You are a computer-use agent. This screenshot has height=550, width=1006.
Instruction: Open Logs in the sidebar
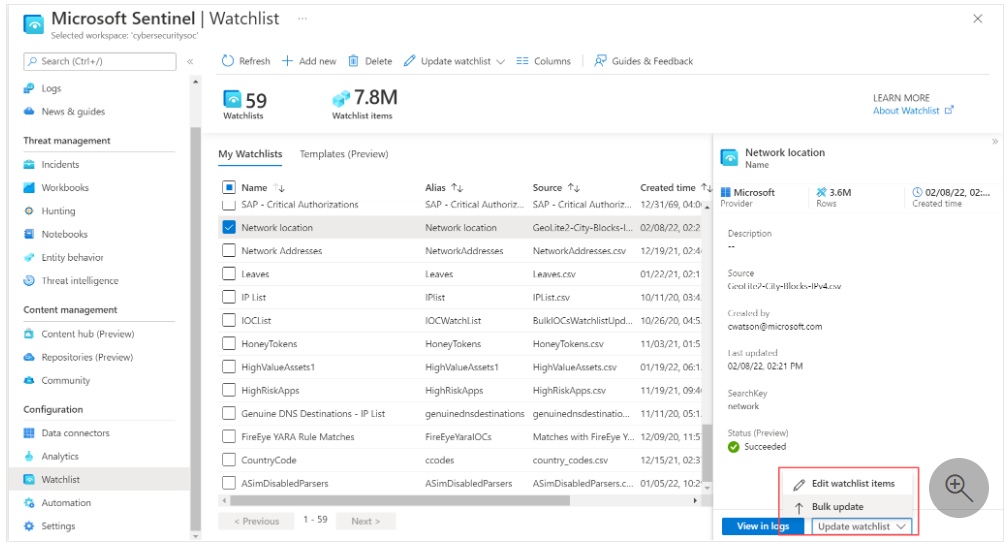tap(51, 89)
